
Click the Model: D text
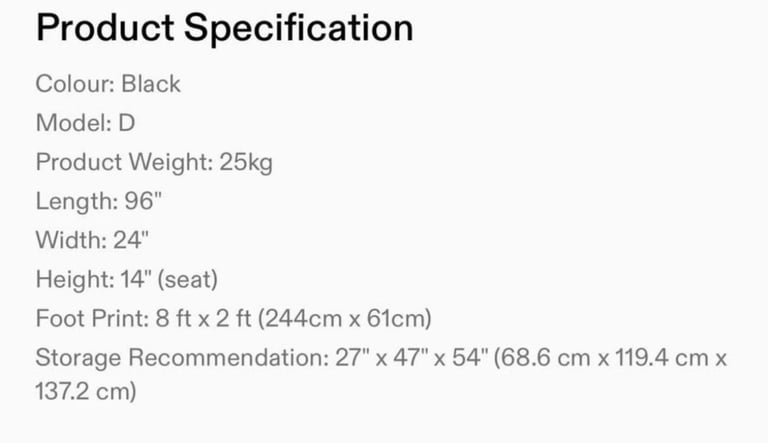pyautogui.click(x=85, y=123)
